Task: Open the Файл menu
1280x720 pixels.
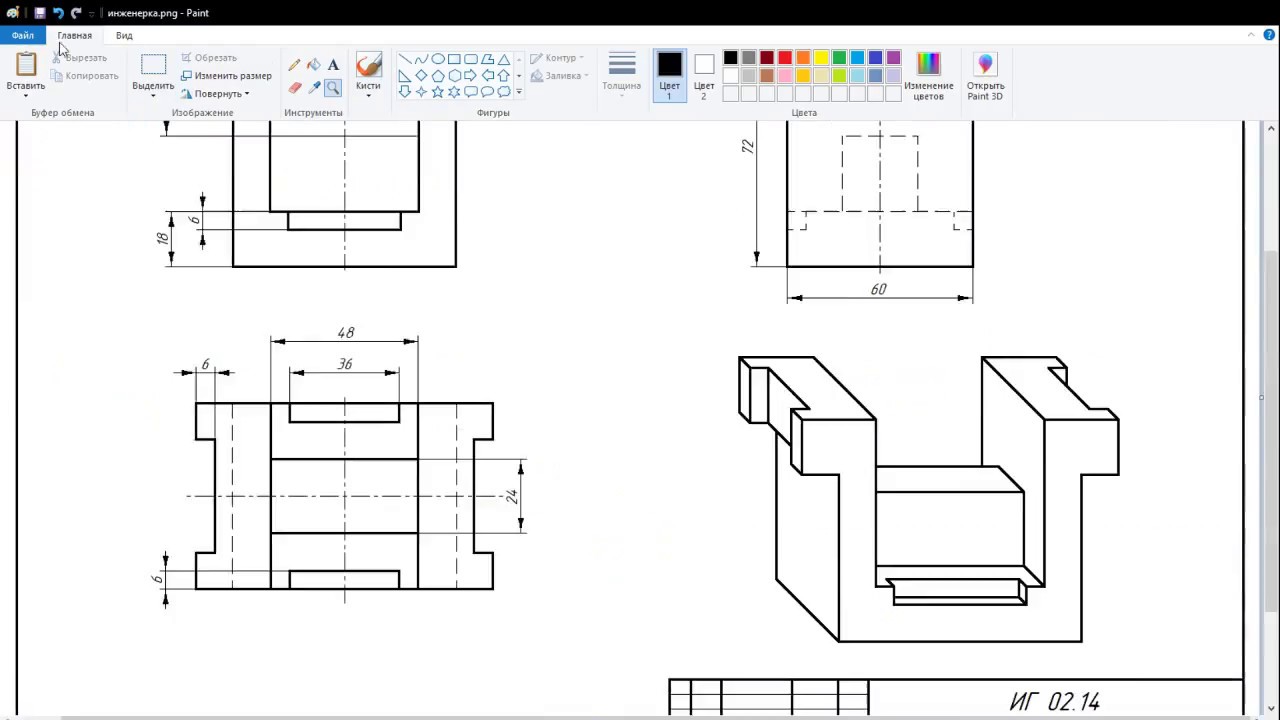Action: click(x=22, y=35)
